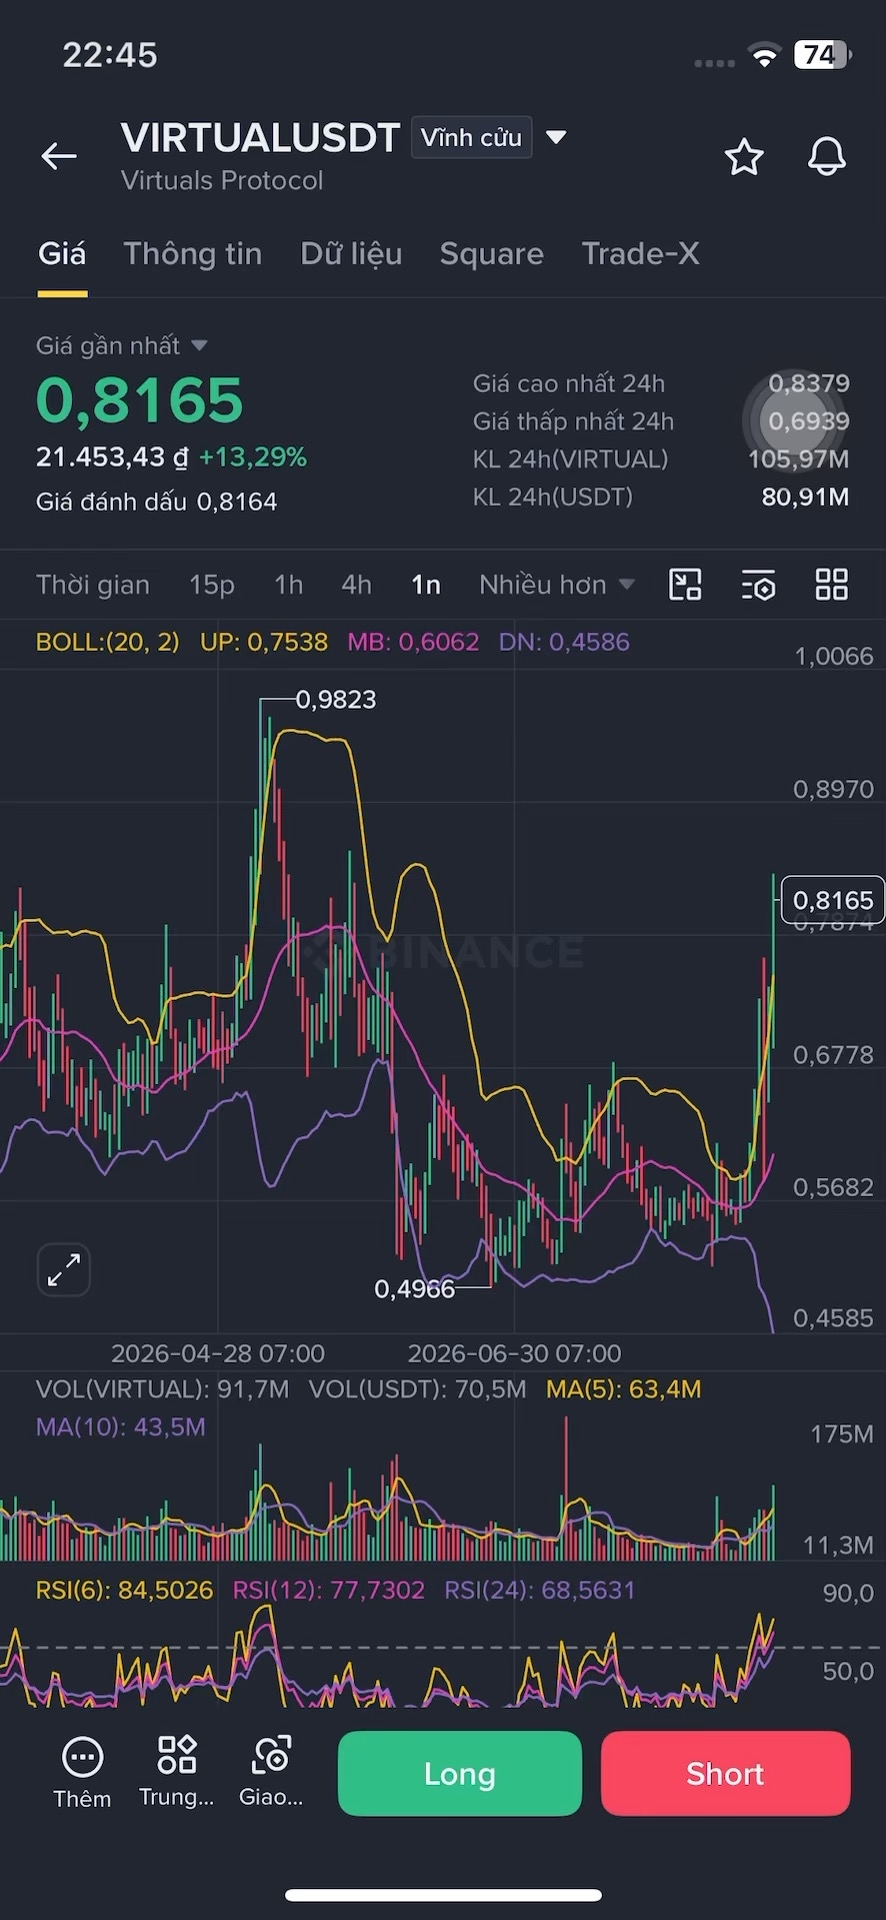
Task: Tap the VOL(USDT): 70,5M label
Action: tap(417, 1389)
